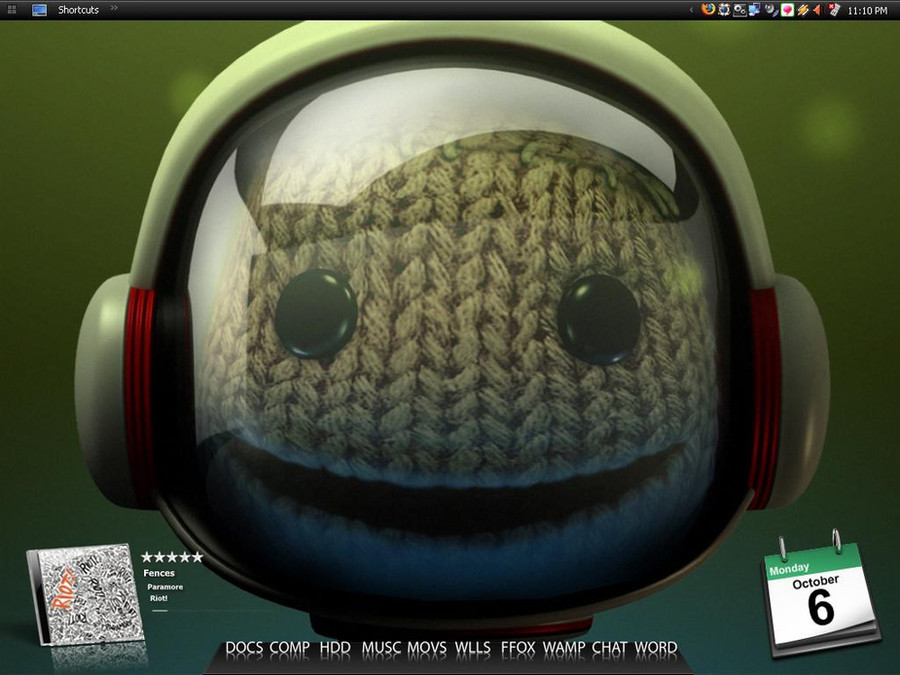The image size is (900, 675).
Task: Launch FFOX from the dock
Action: click(518, 648)
